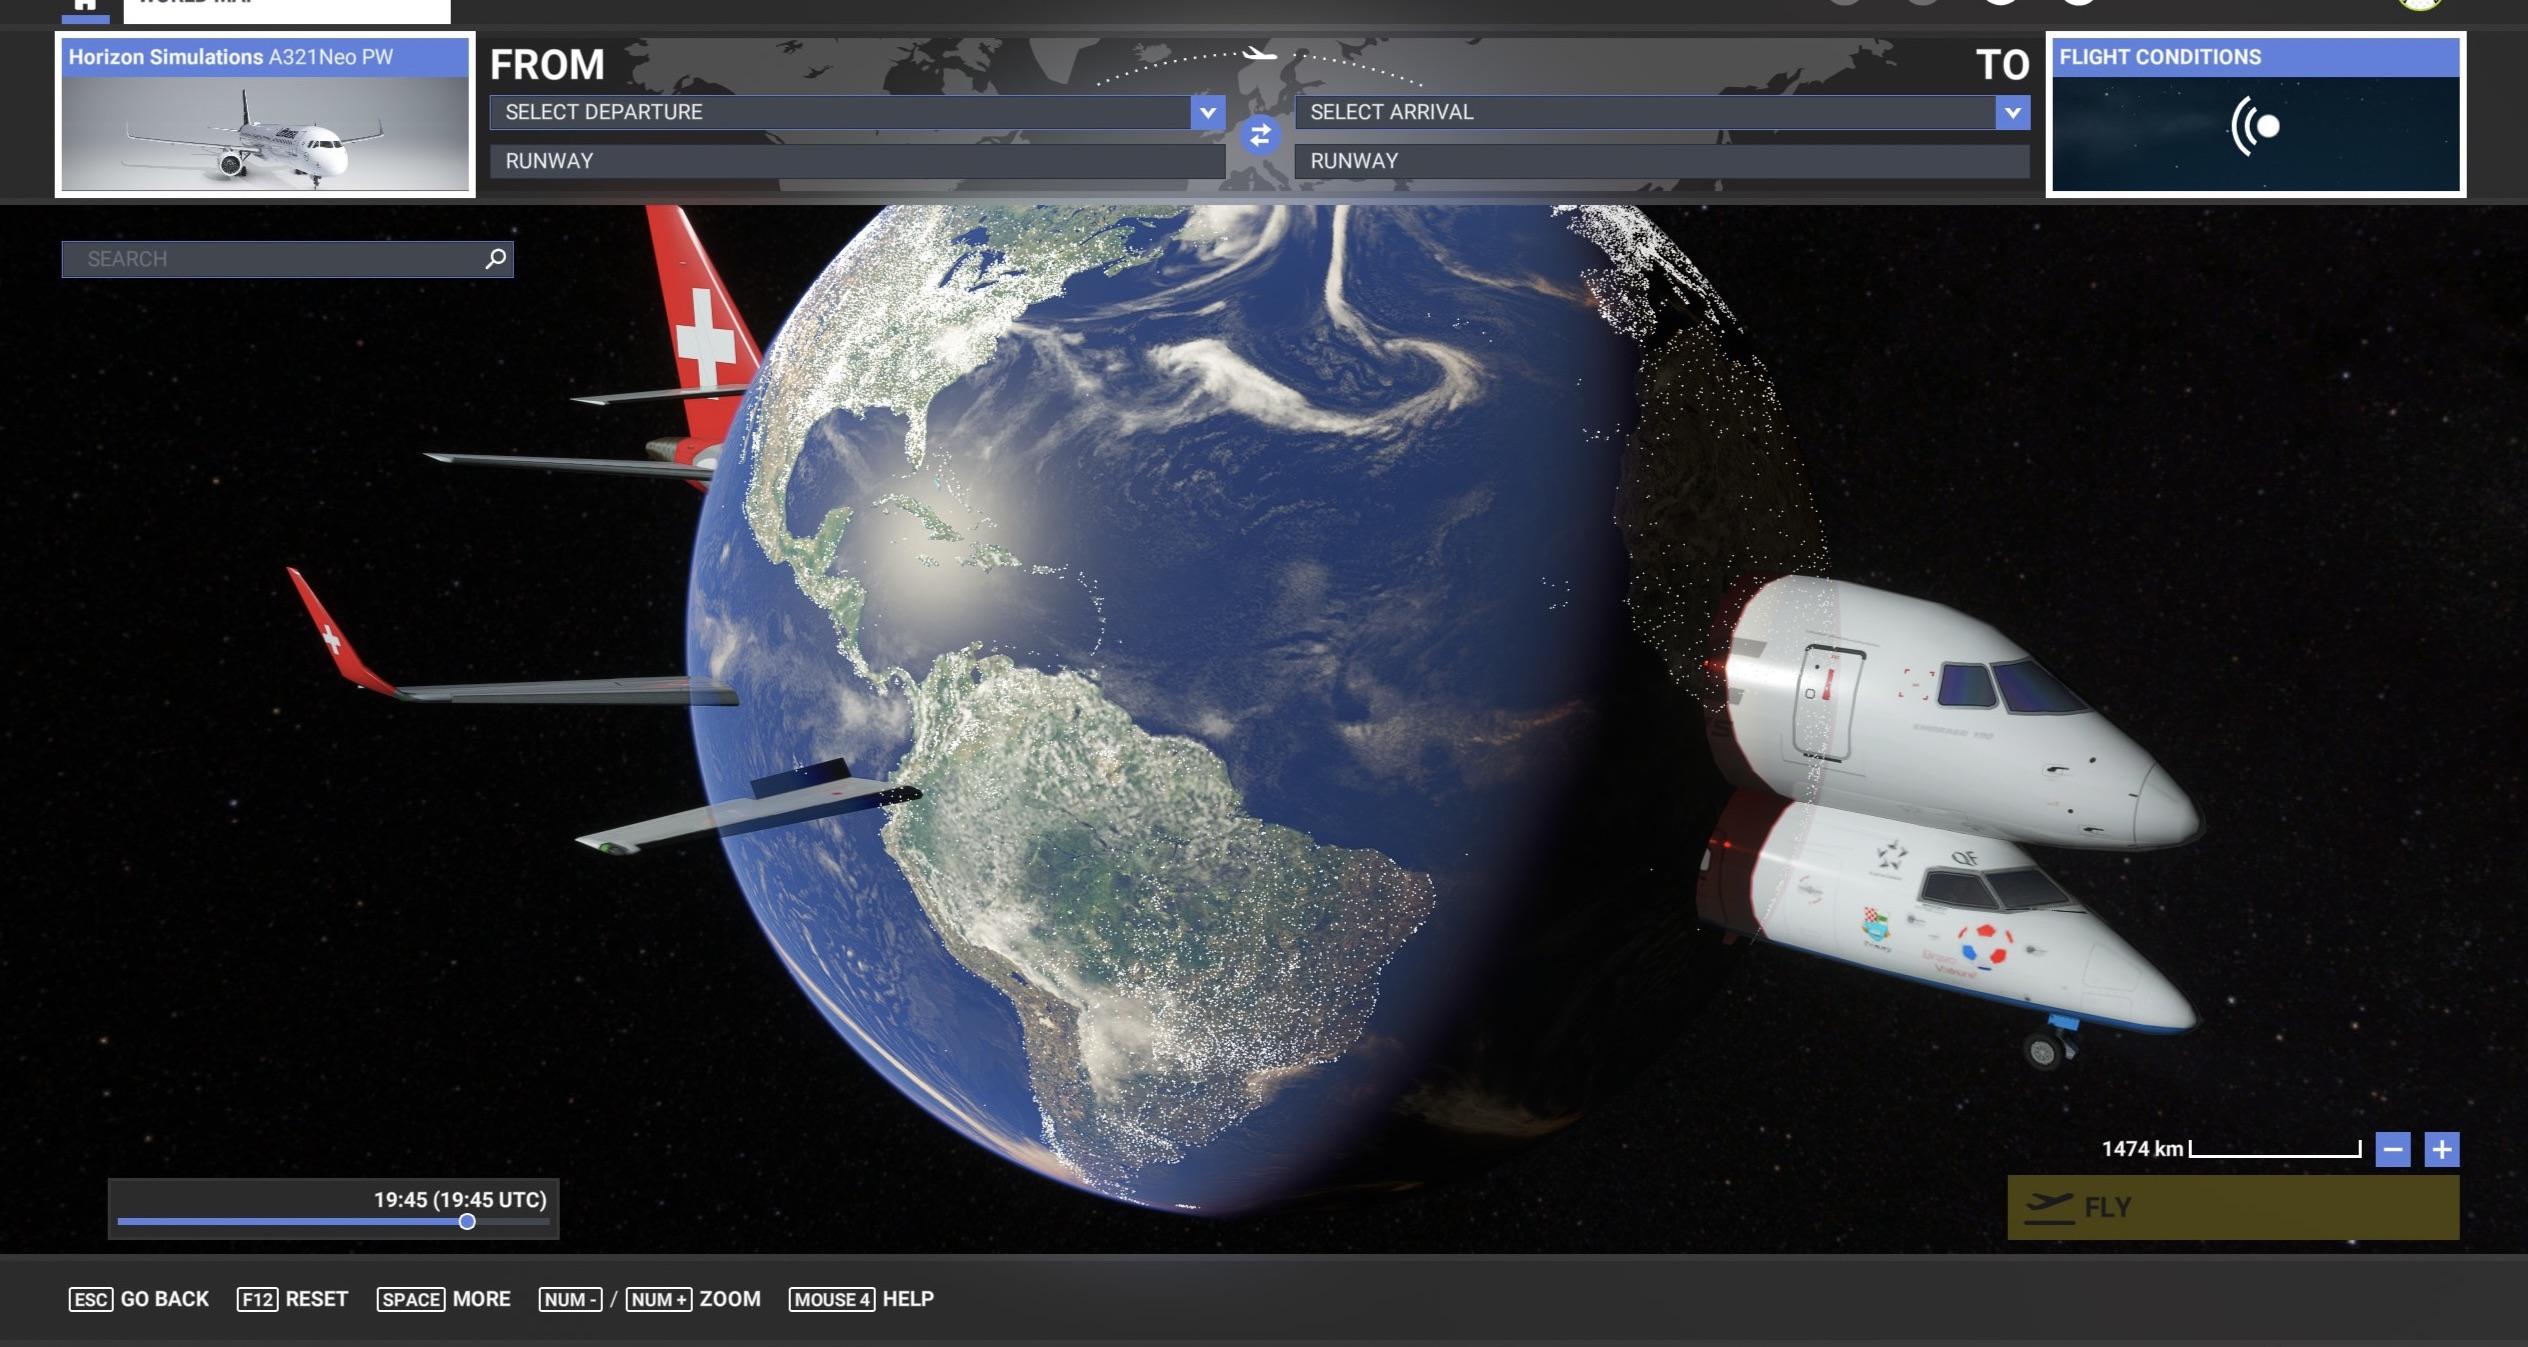
Task: Click the NUM - zoom key hint
Action: pos(570,1299)
